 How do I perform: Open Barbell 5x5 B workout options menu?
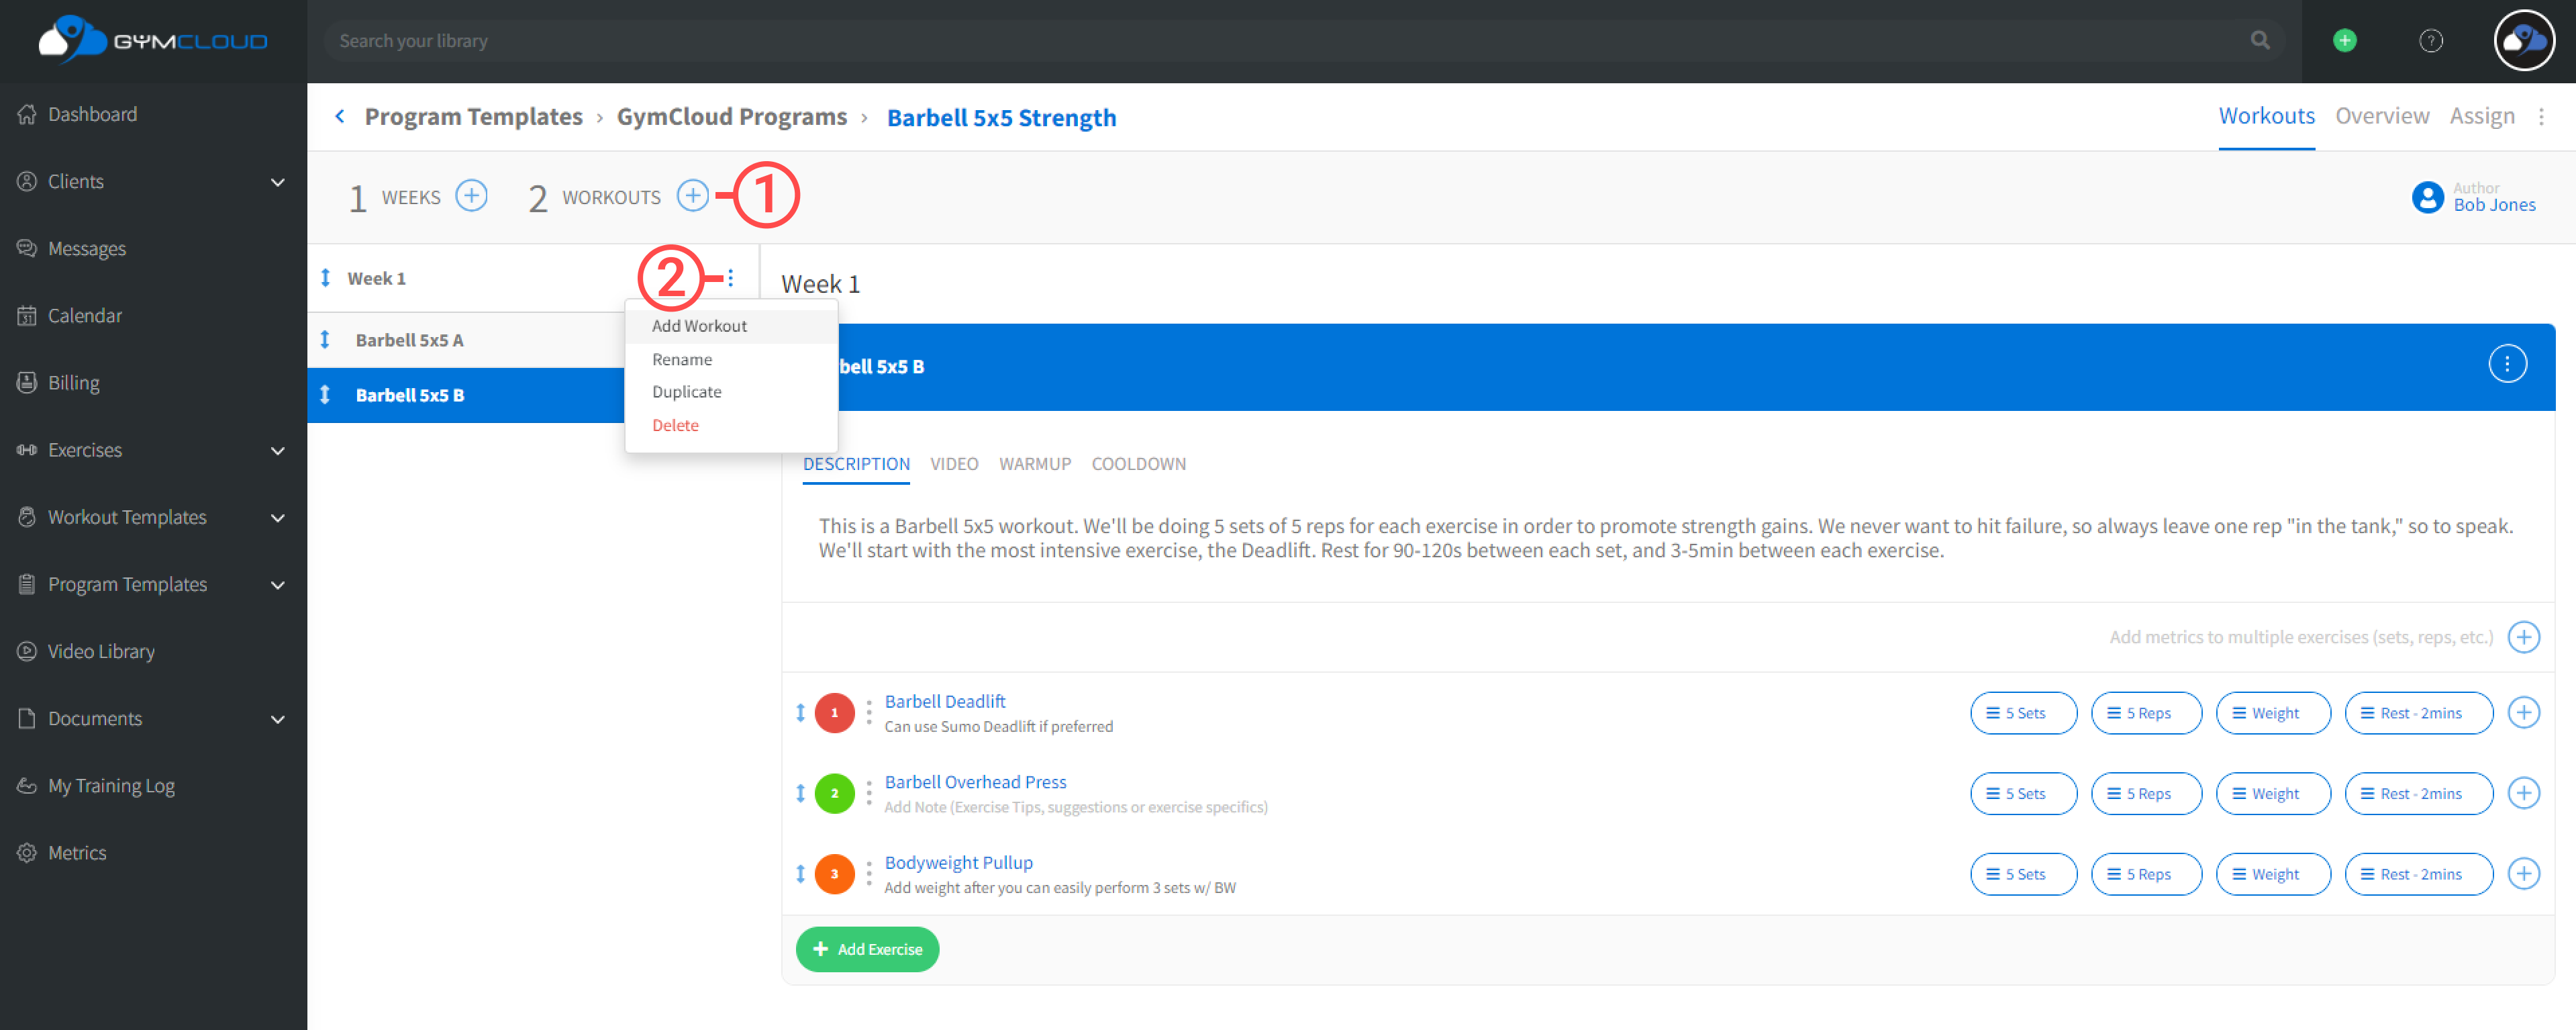(2506, 364)
